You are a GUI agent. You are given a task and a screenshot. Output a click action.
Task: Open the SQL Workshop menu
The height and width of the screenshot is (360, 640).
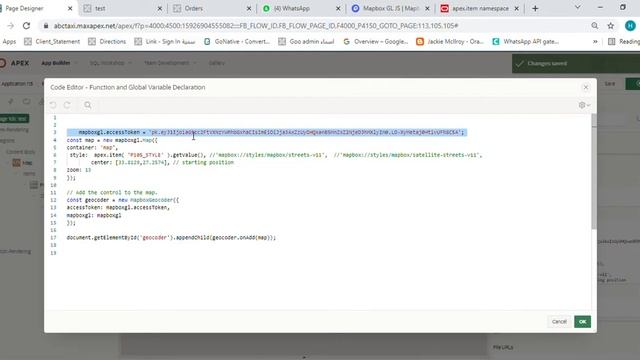pos(111,63)
